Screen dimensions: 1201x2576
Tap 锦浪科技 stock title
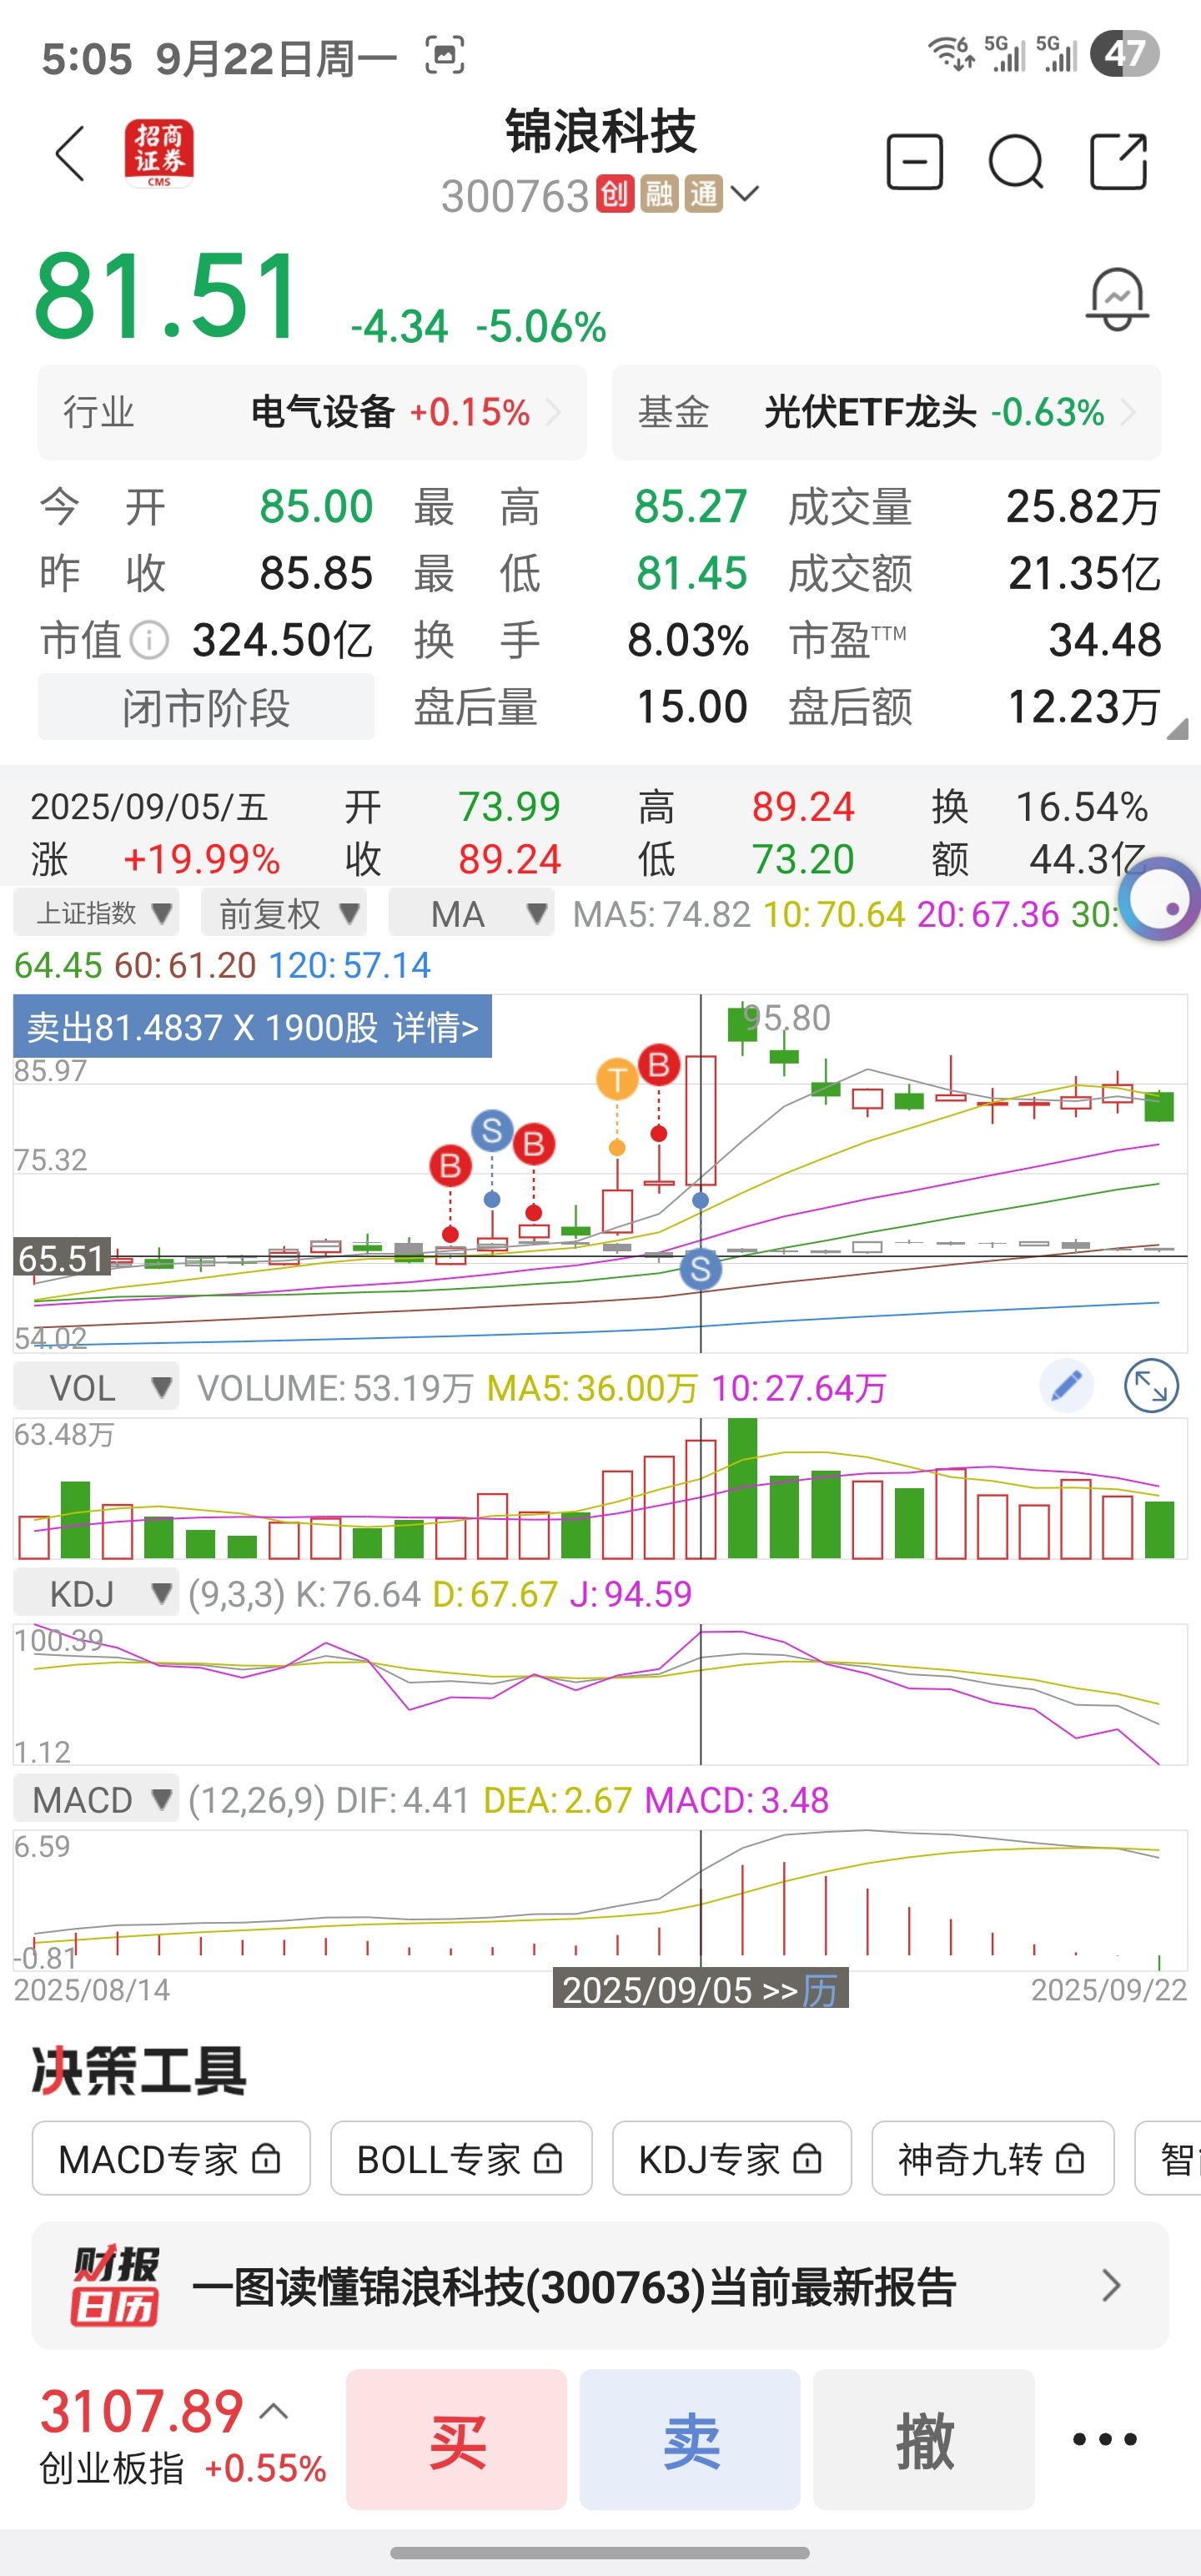pyautogui.click(x=601, y=131)
